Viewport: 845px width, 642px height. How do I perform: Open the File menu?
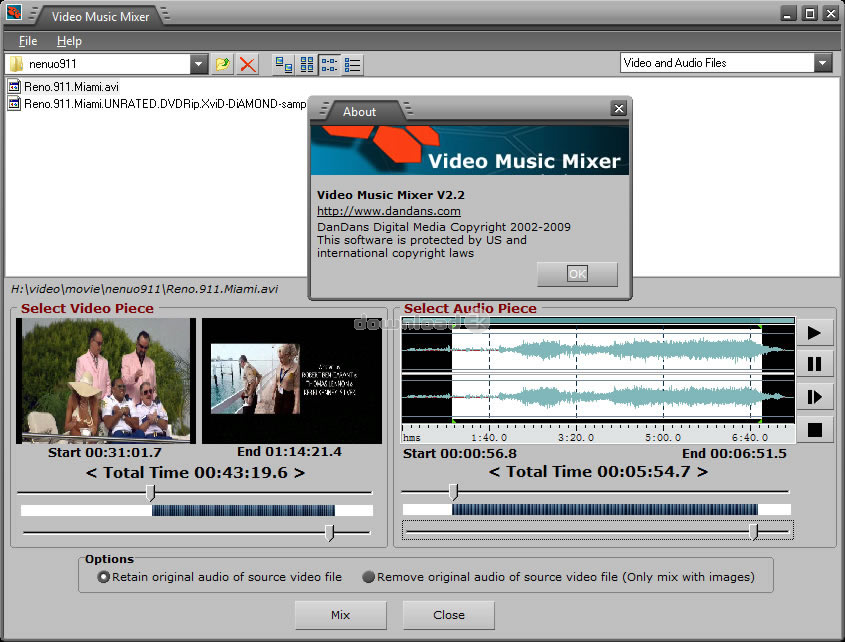pyautogui.click(x=28, y=41)
